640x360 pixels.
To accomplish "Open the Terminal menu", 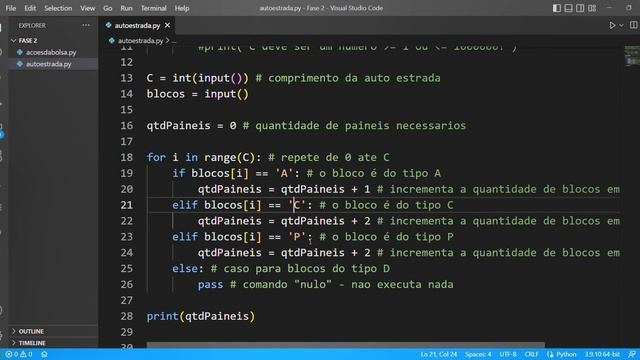I will pyautogui.click(x=153, y=8).
